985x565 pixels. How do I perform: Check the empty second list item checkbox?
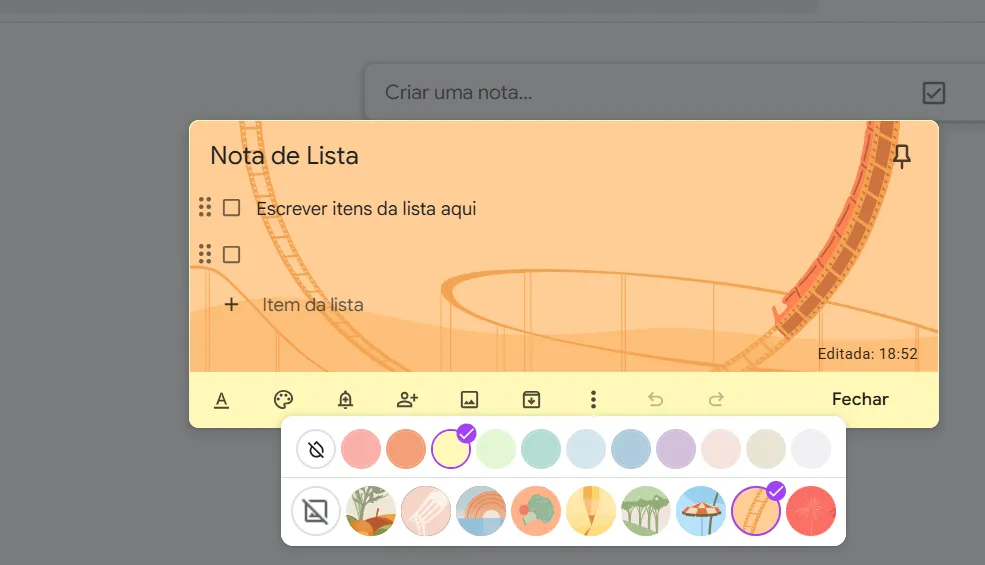click(231, 254)
